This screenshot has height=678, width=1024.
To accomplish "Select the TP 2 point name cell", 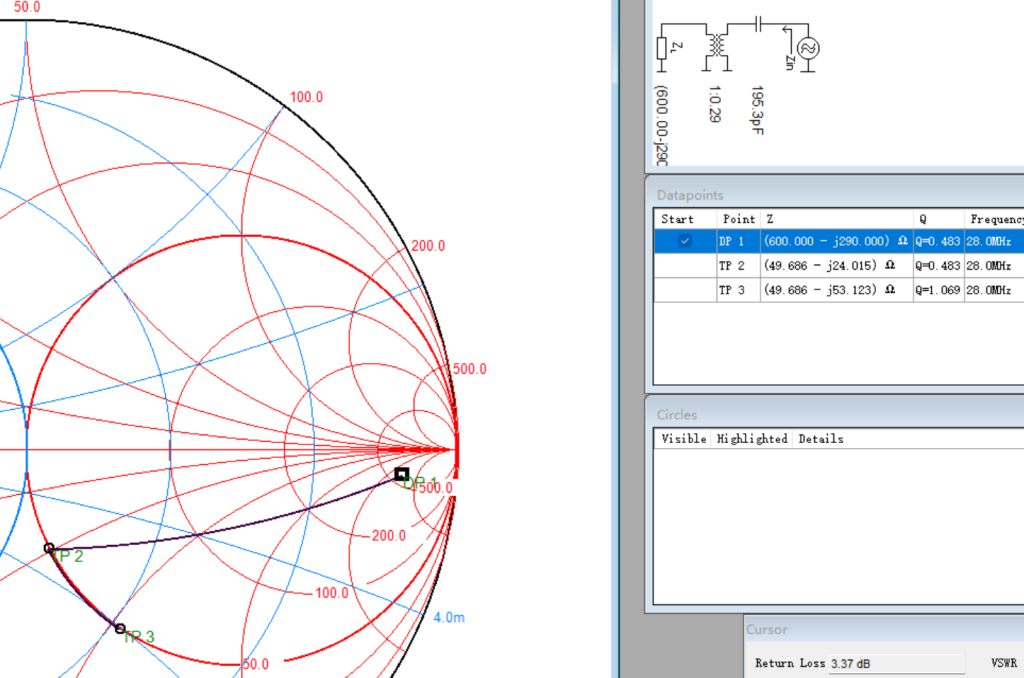I will click(739, 266).
